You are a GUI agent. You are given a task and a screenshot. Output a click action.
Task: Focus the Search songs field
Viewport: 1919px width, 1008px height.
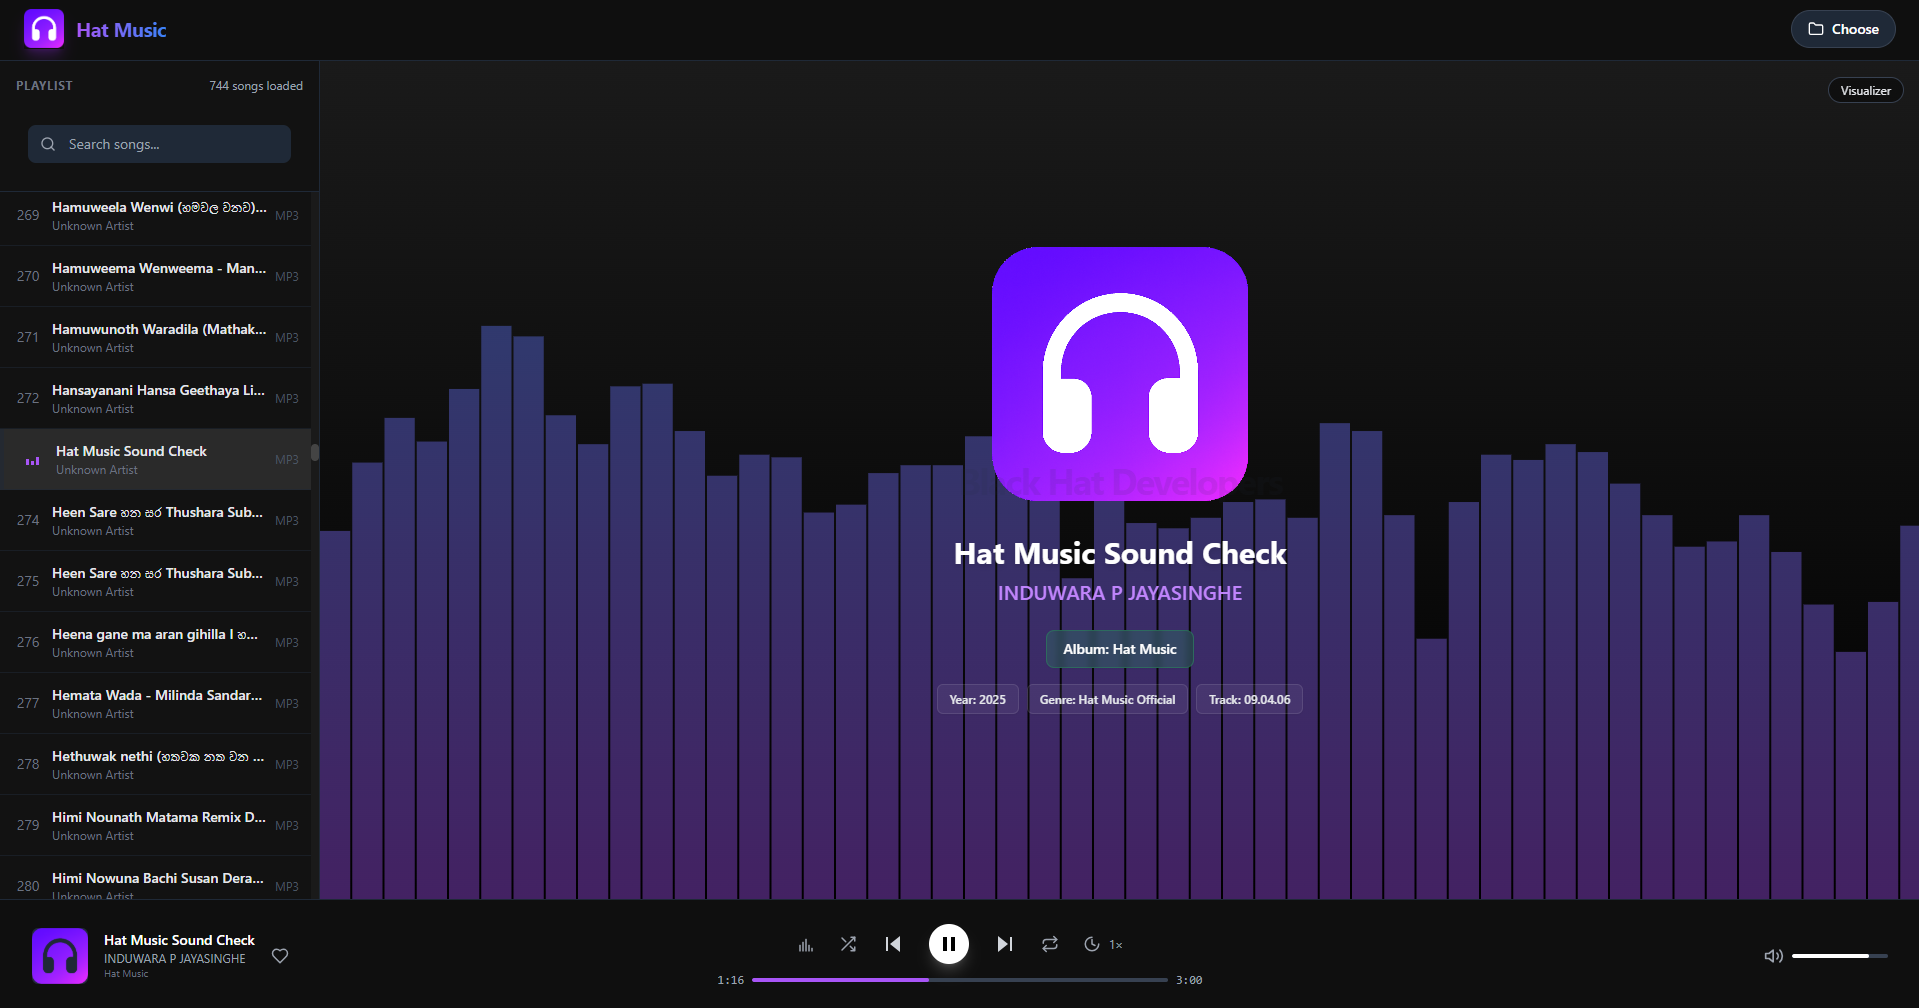tap(170, 144)
